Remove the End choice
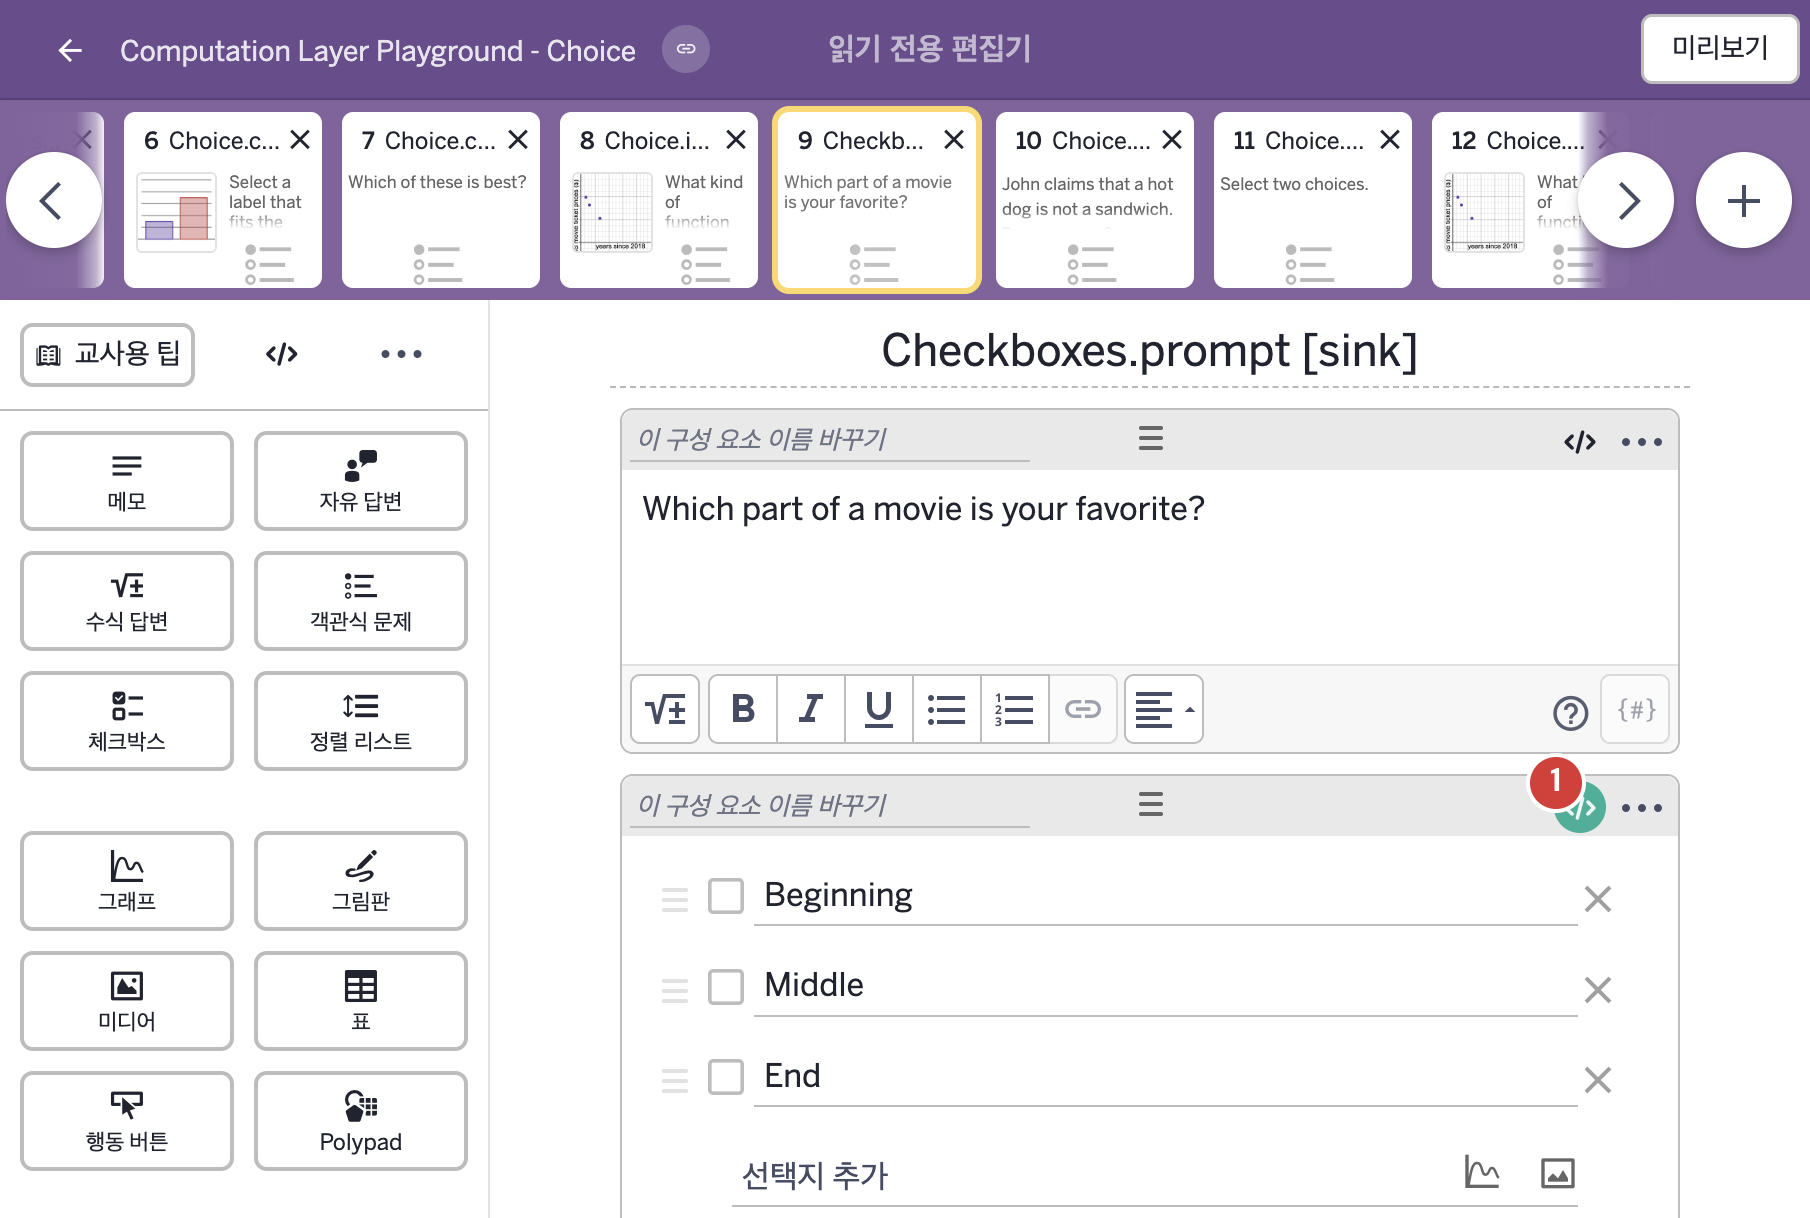The image size is (1810, 1218). (1598, 1080)
